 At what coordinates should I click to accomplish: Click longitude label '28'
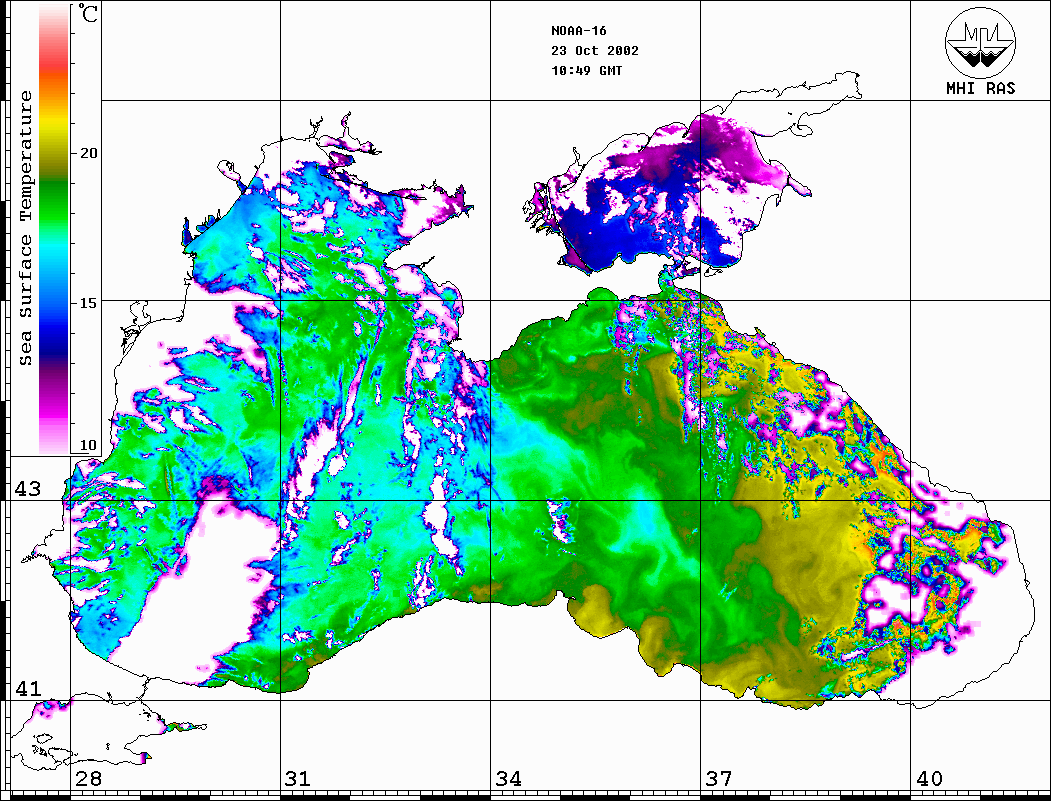tap(88, 778)
